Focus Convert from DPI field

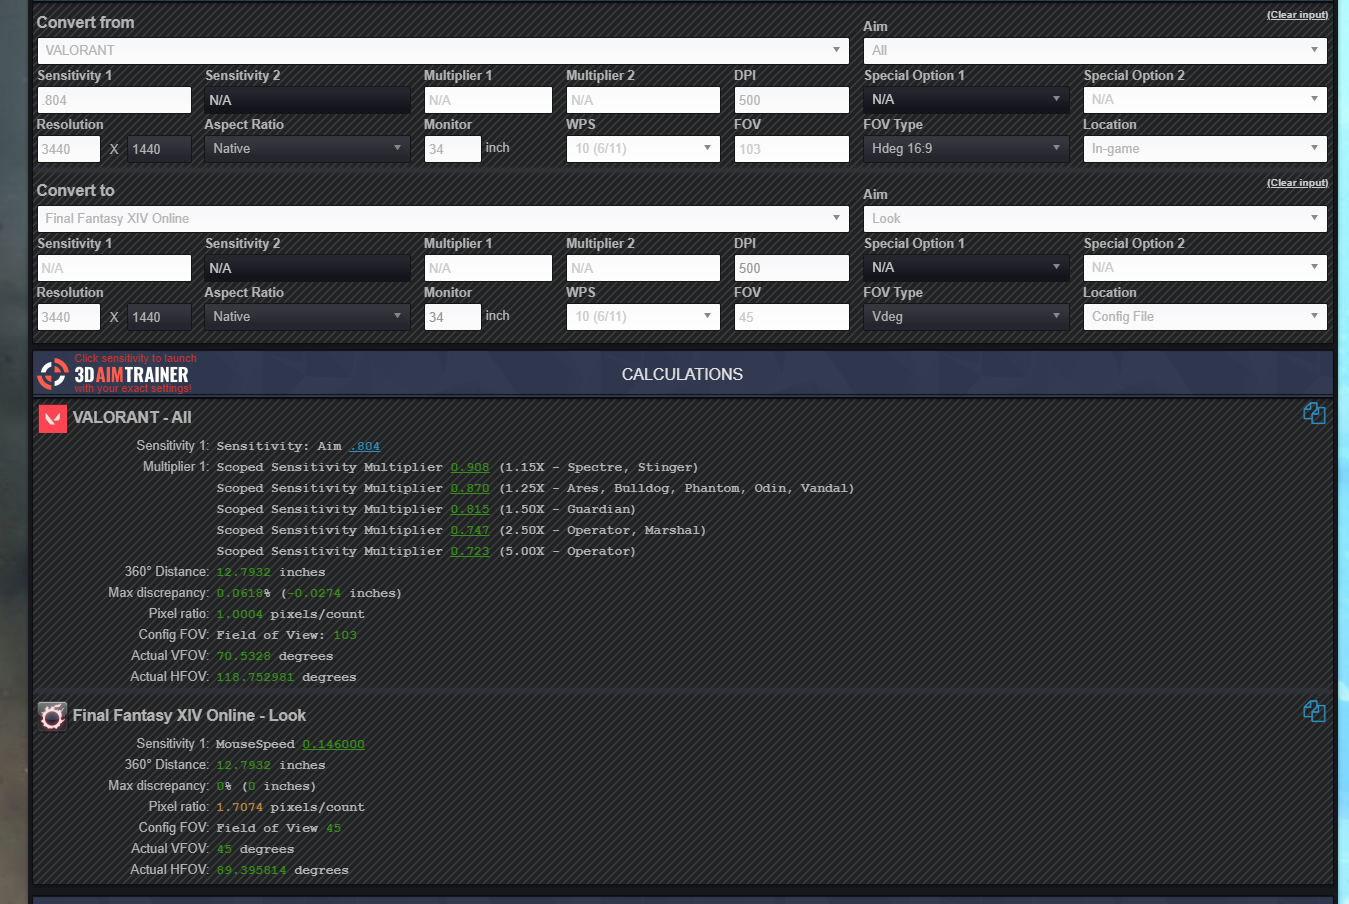pyautogui.click(x=791, y=100)
